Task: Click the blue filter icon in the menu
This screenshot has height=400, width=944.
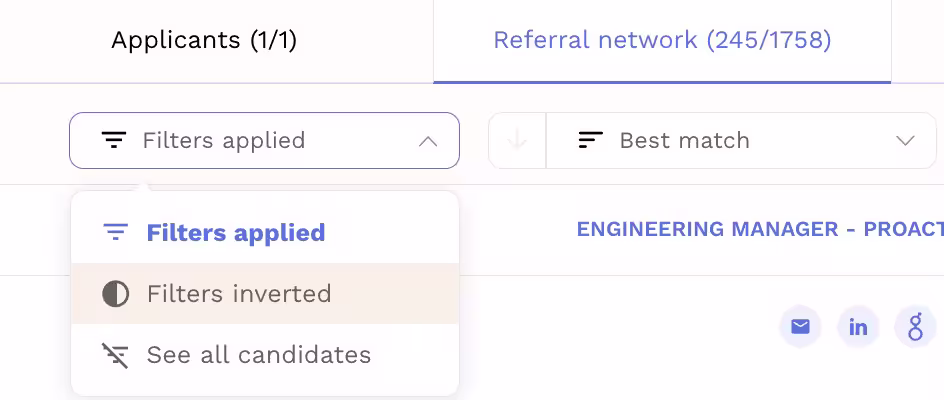Action: 116,232
